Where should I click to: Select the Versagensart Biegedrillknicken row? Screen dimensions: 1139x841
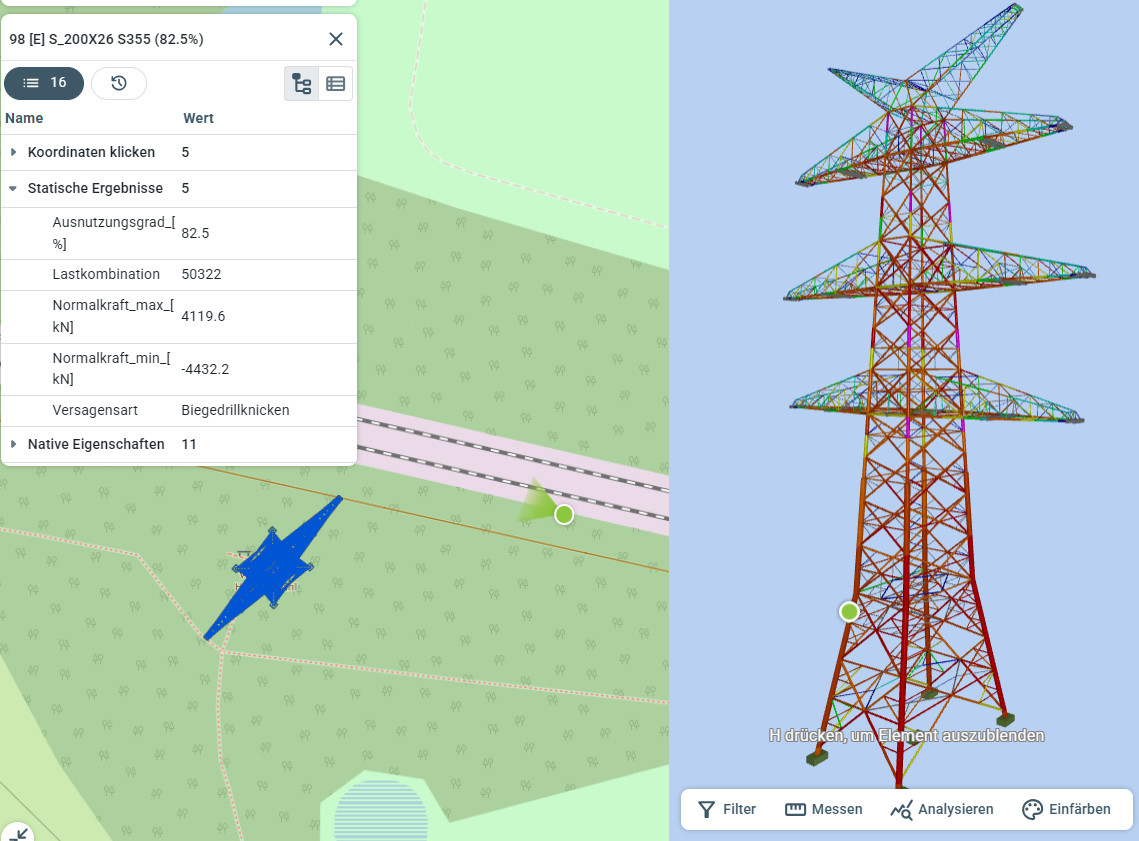[x=178, y=410]
